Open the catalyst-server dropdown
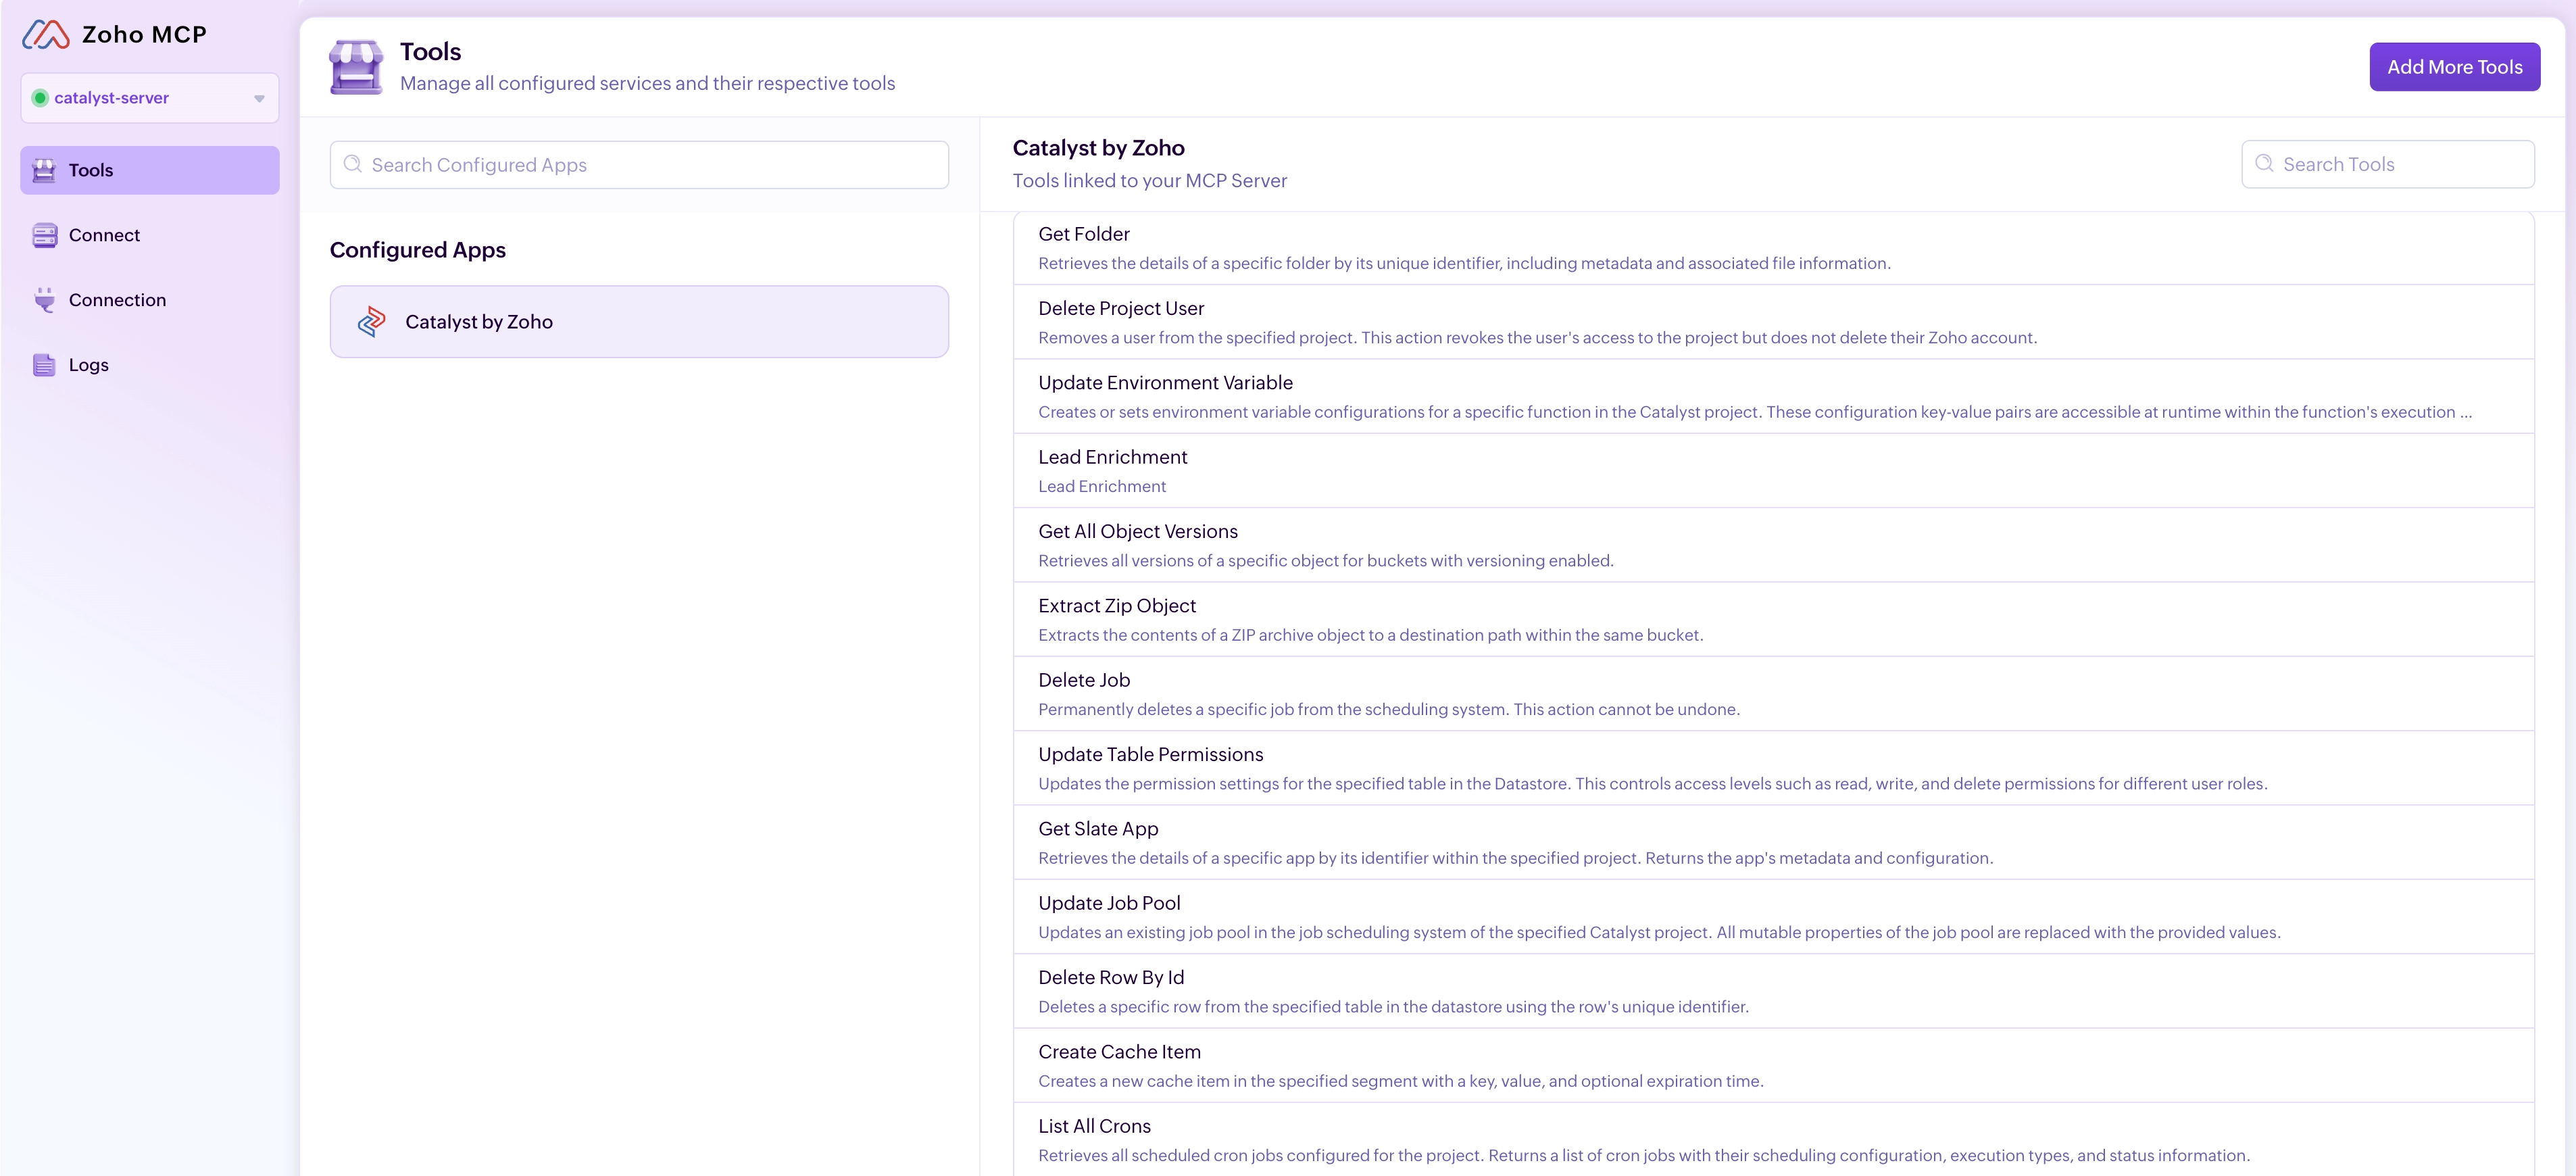 click(x=150, y=98)
